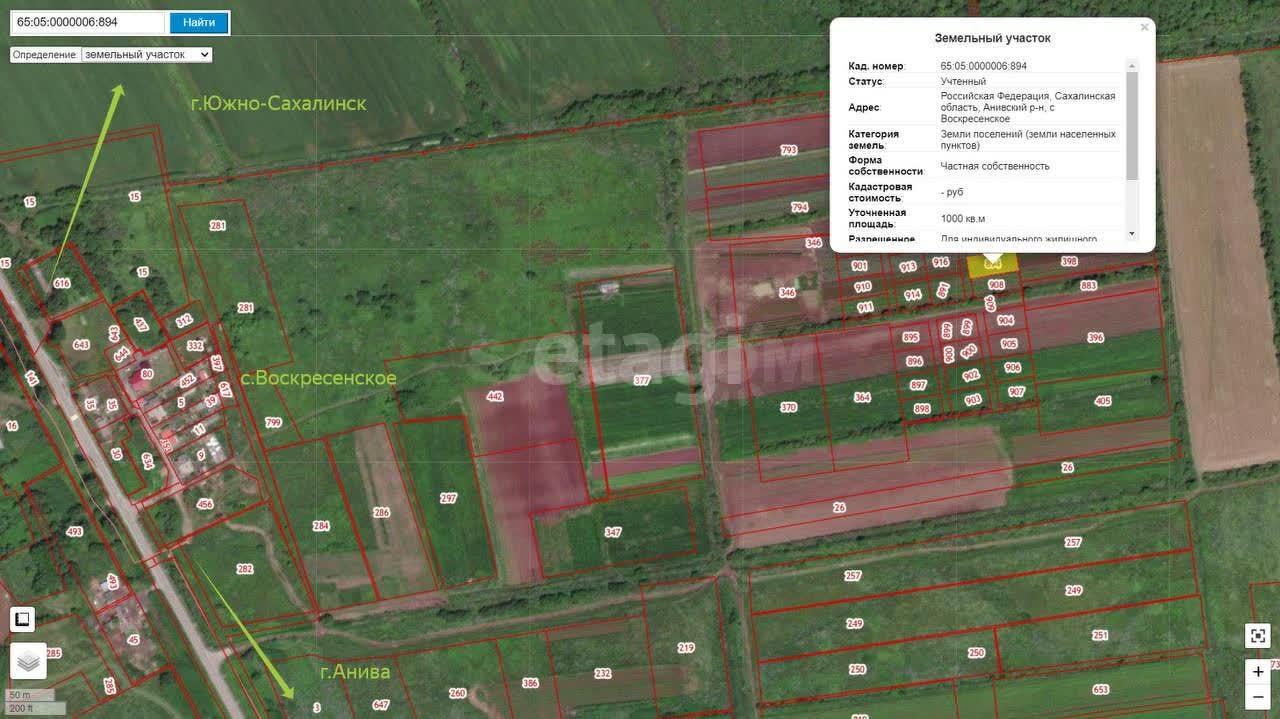Click the Найти search button

tap(199, 22)
